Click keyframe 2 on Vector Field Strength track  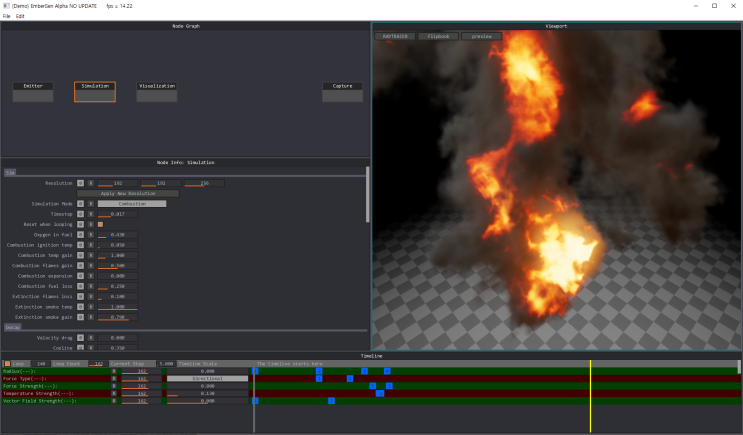pyautogui.click(x=331, y=401)
